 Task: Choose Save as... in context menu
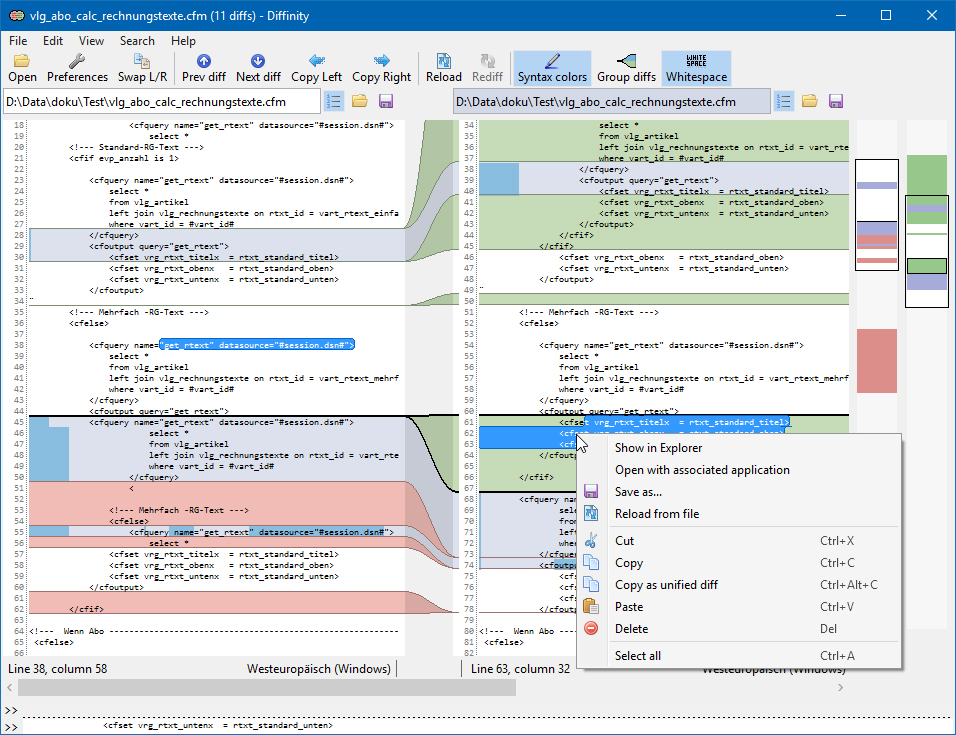[738, 492]
